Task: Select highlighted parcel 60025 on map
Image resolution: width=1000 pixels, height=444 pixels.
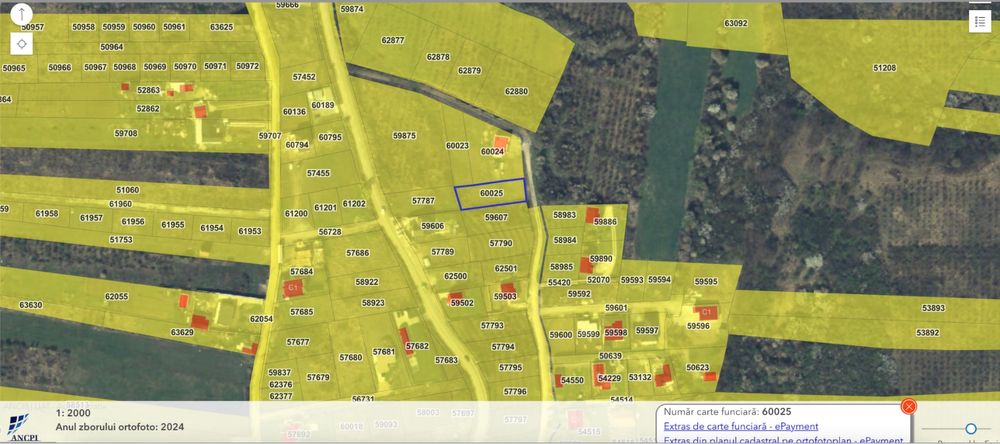Action: 491,194
